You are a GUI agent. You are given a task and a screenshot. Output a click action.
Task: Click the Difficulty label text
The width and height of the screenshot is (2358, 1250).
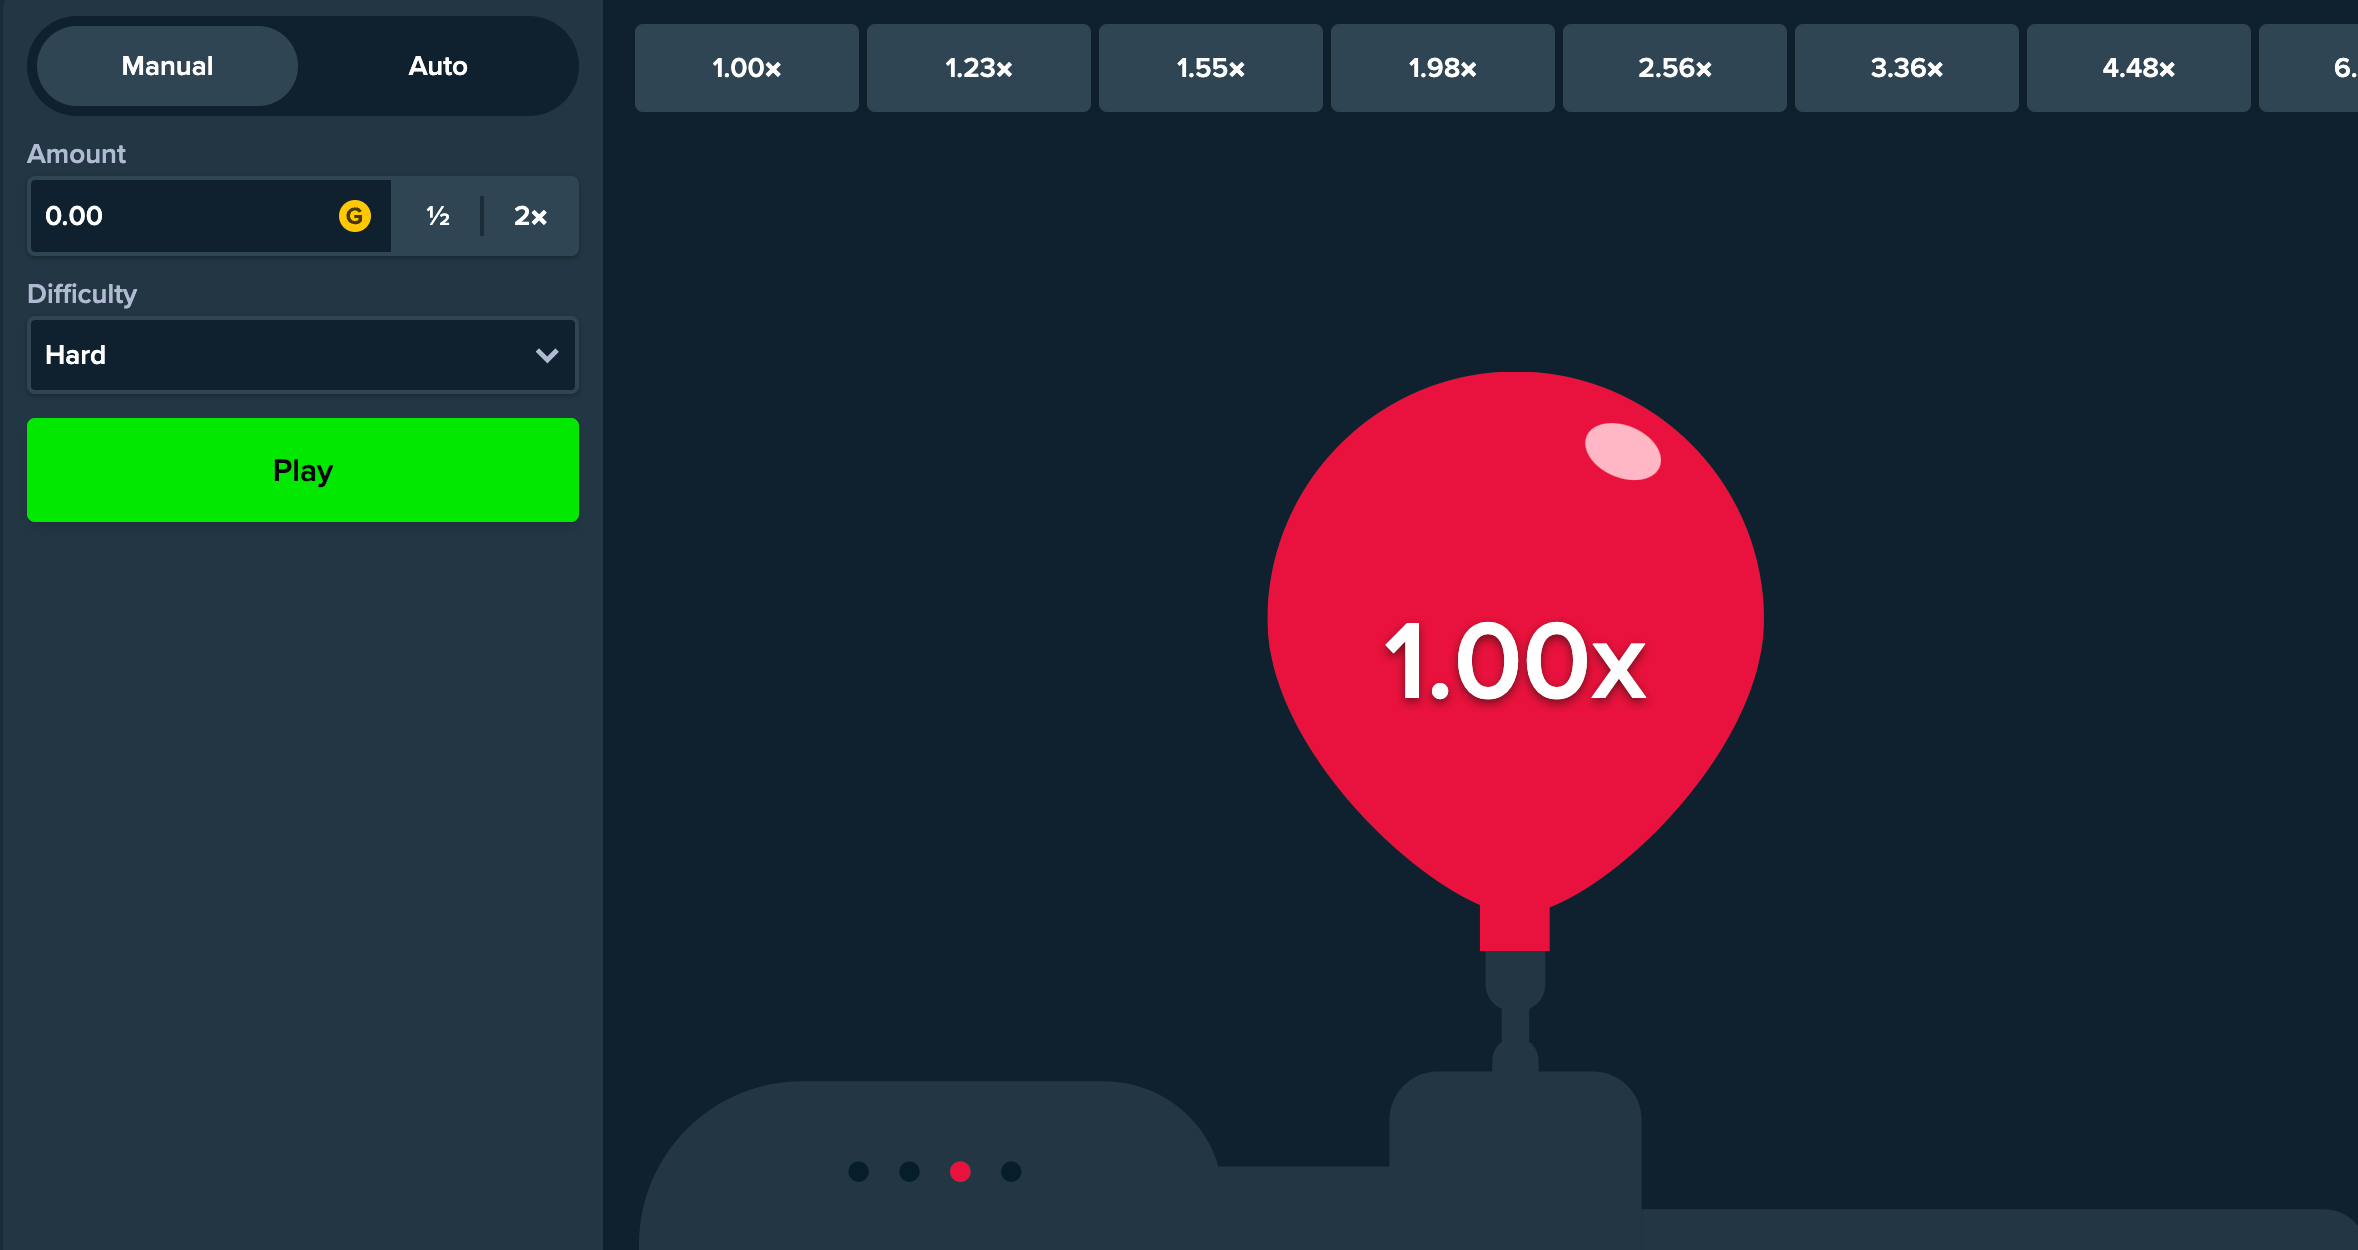82,294
